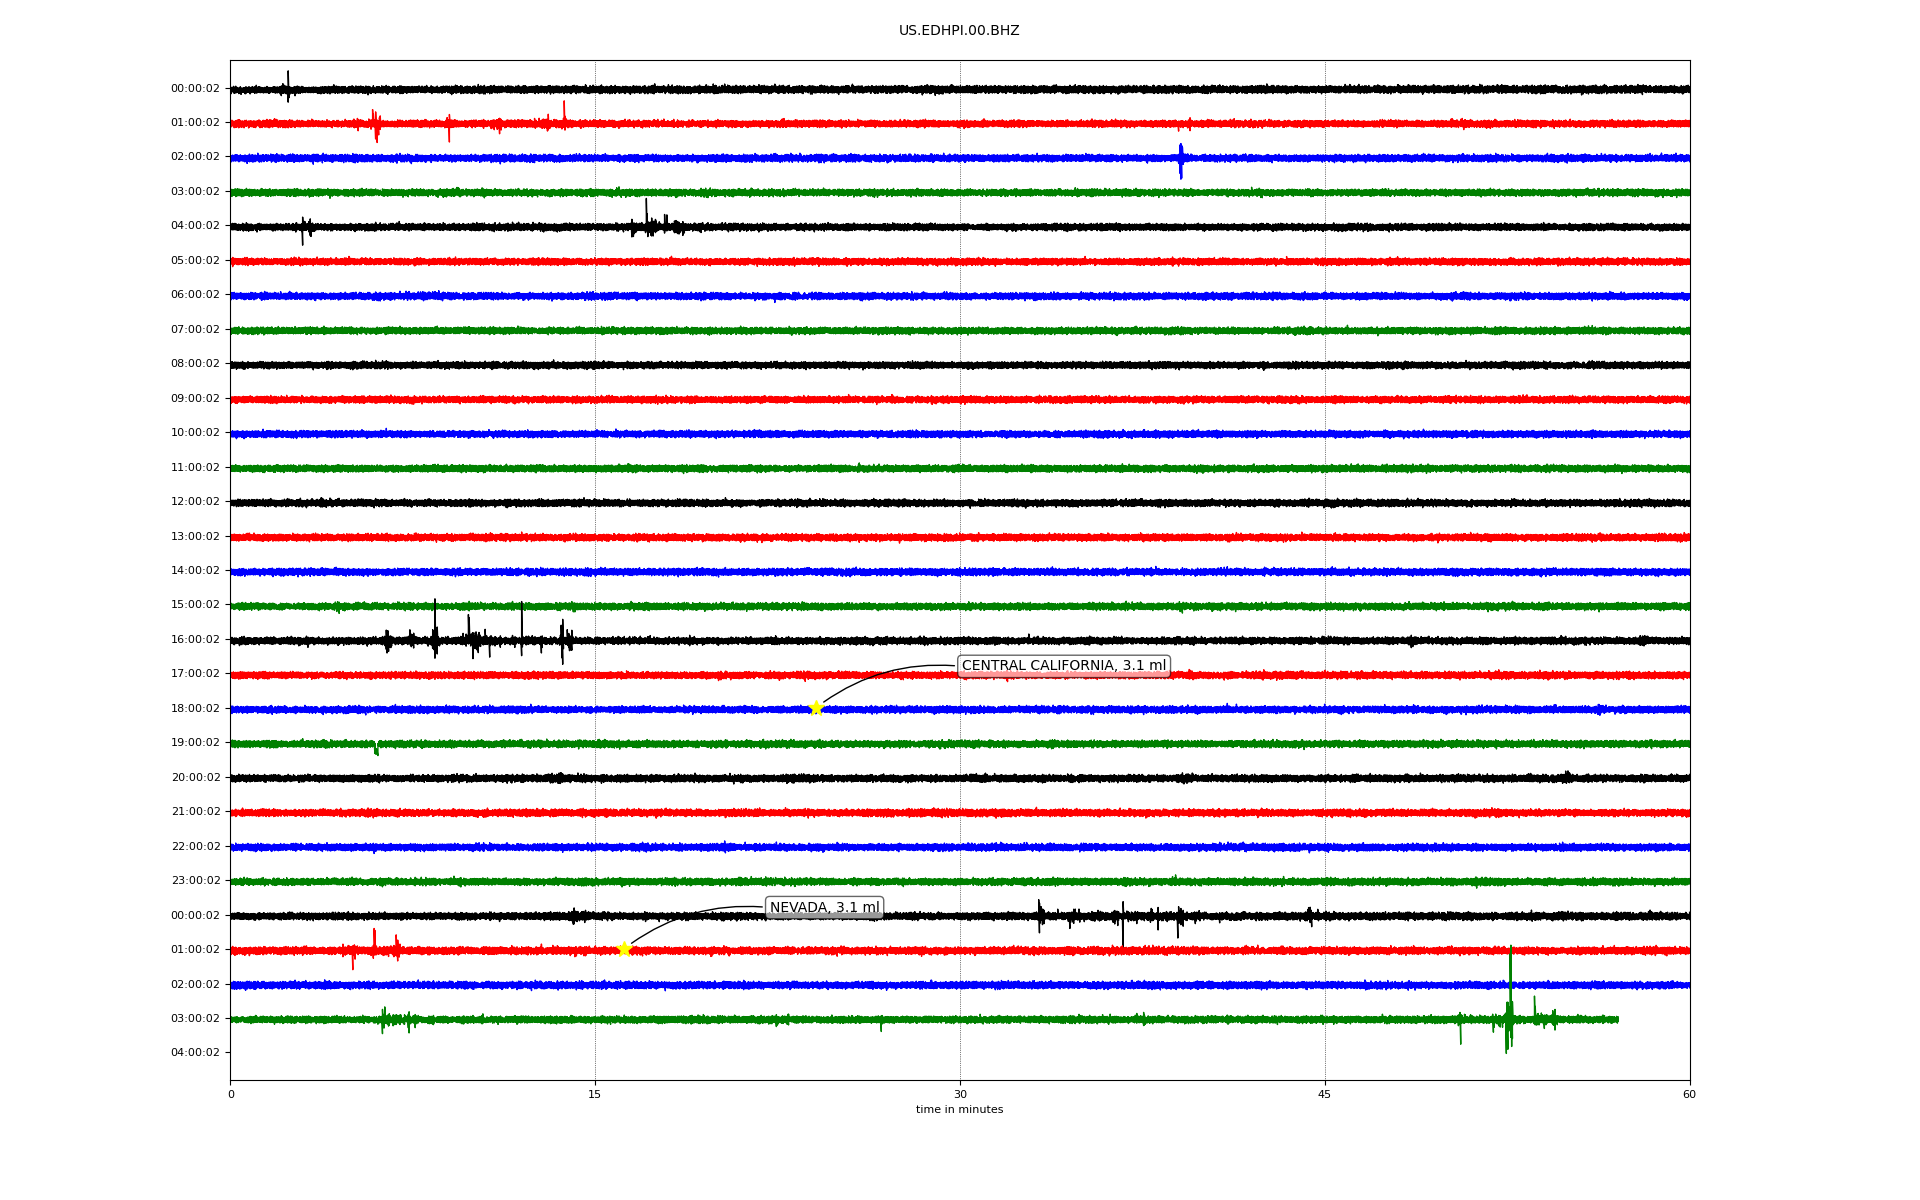Click the 04:00:02 label at bottom
This screenshot has width=1920, height=1200.
click(195, 1053)
